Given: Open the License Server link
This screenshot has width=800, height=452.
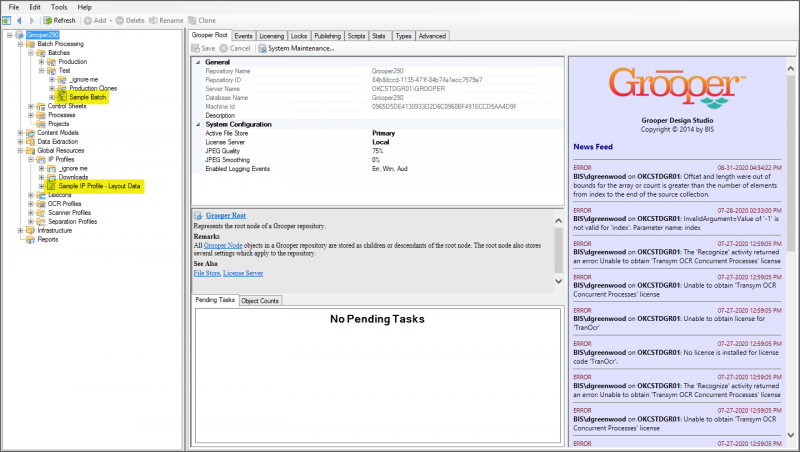Looking at the screenshot, I should pyautogui.click(x=243, y=273).
